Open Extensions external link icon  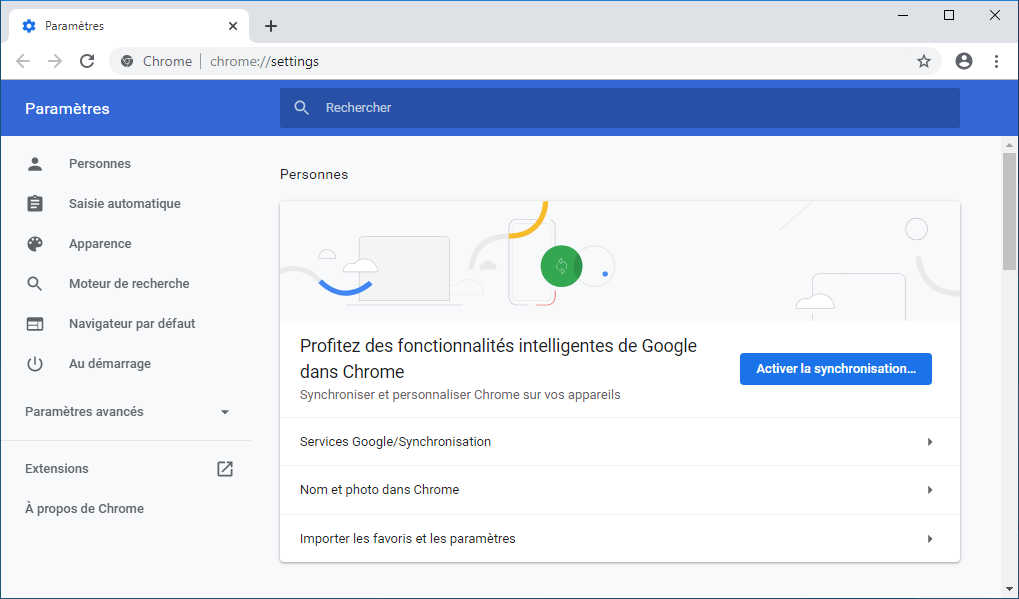(x=225, y=469)
